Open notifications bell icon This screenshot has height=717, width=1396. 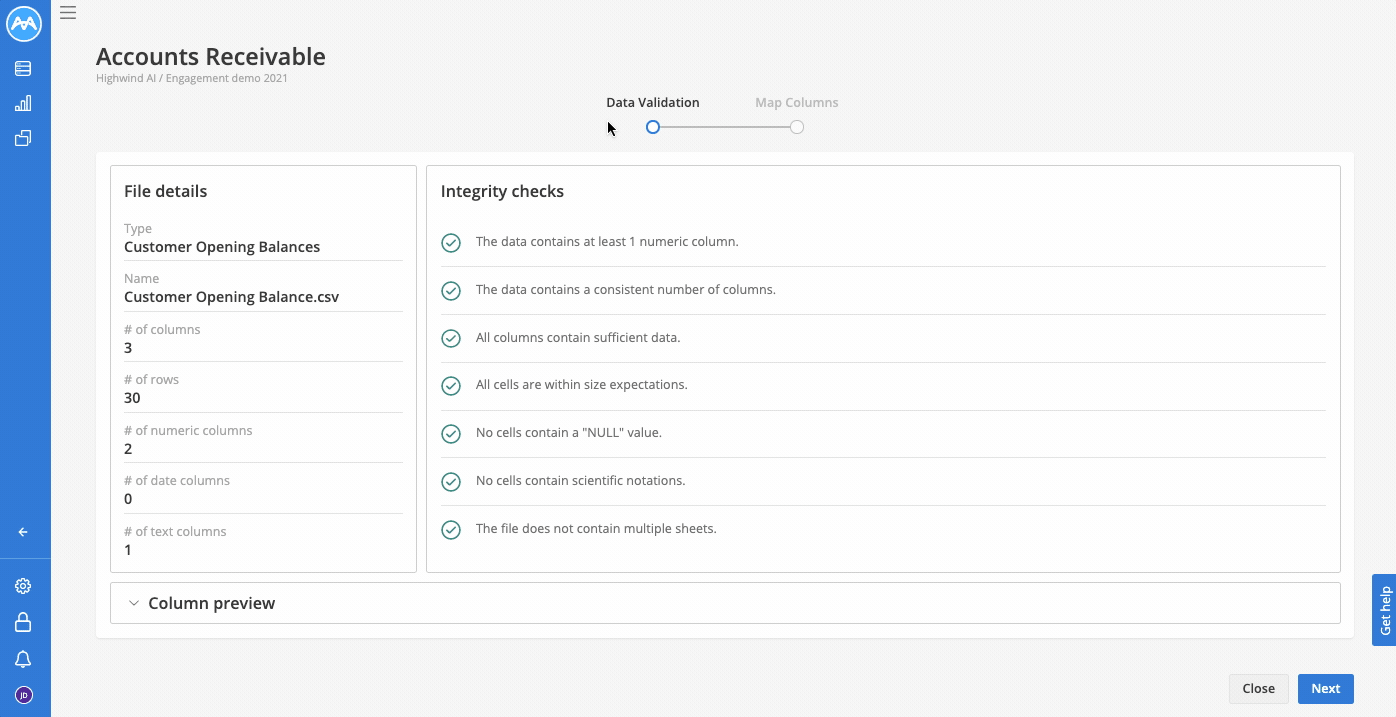click(23, 659)
